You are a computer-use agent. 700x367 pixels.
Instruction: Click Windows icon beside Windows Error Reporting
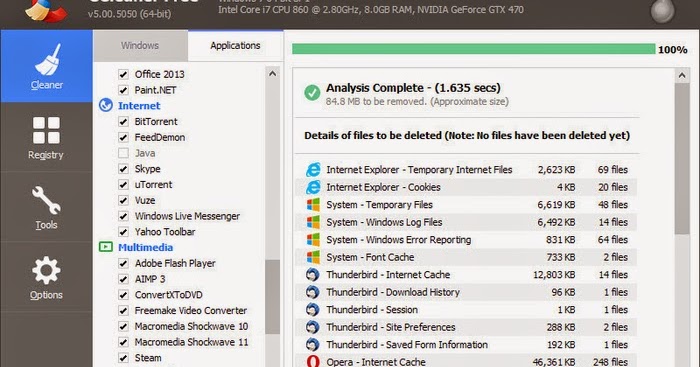point(313,240)
